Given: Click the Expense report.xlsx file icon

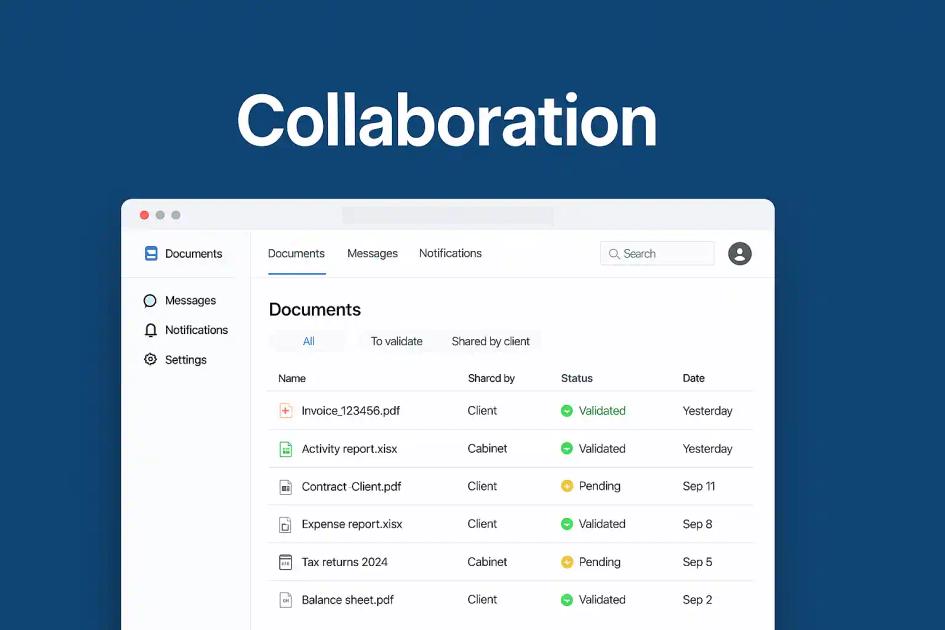Looking at the screenshot, I should [286, 524].
